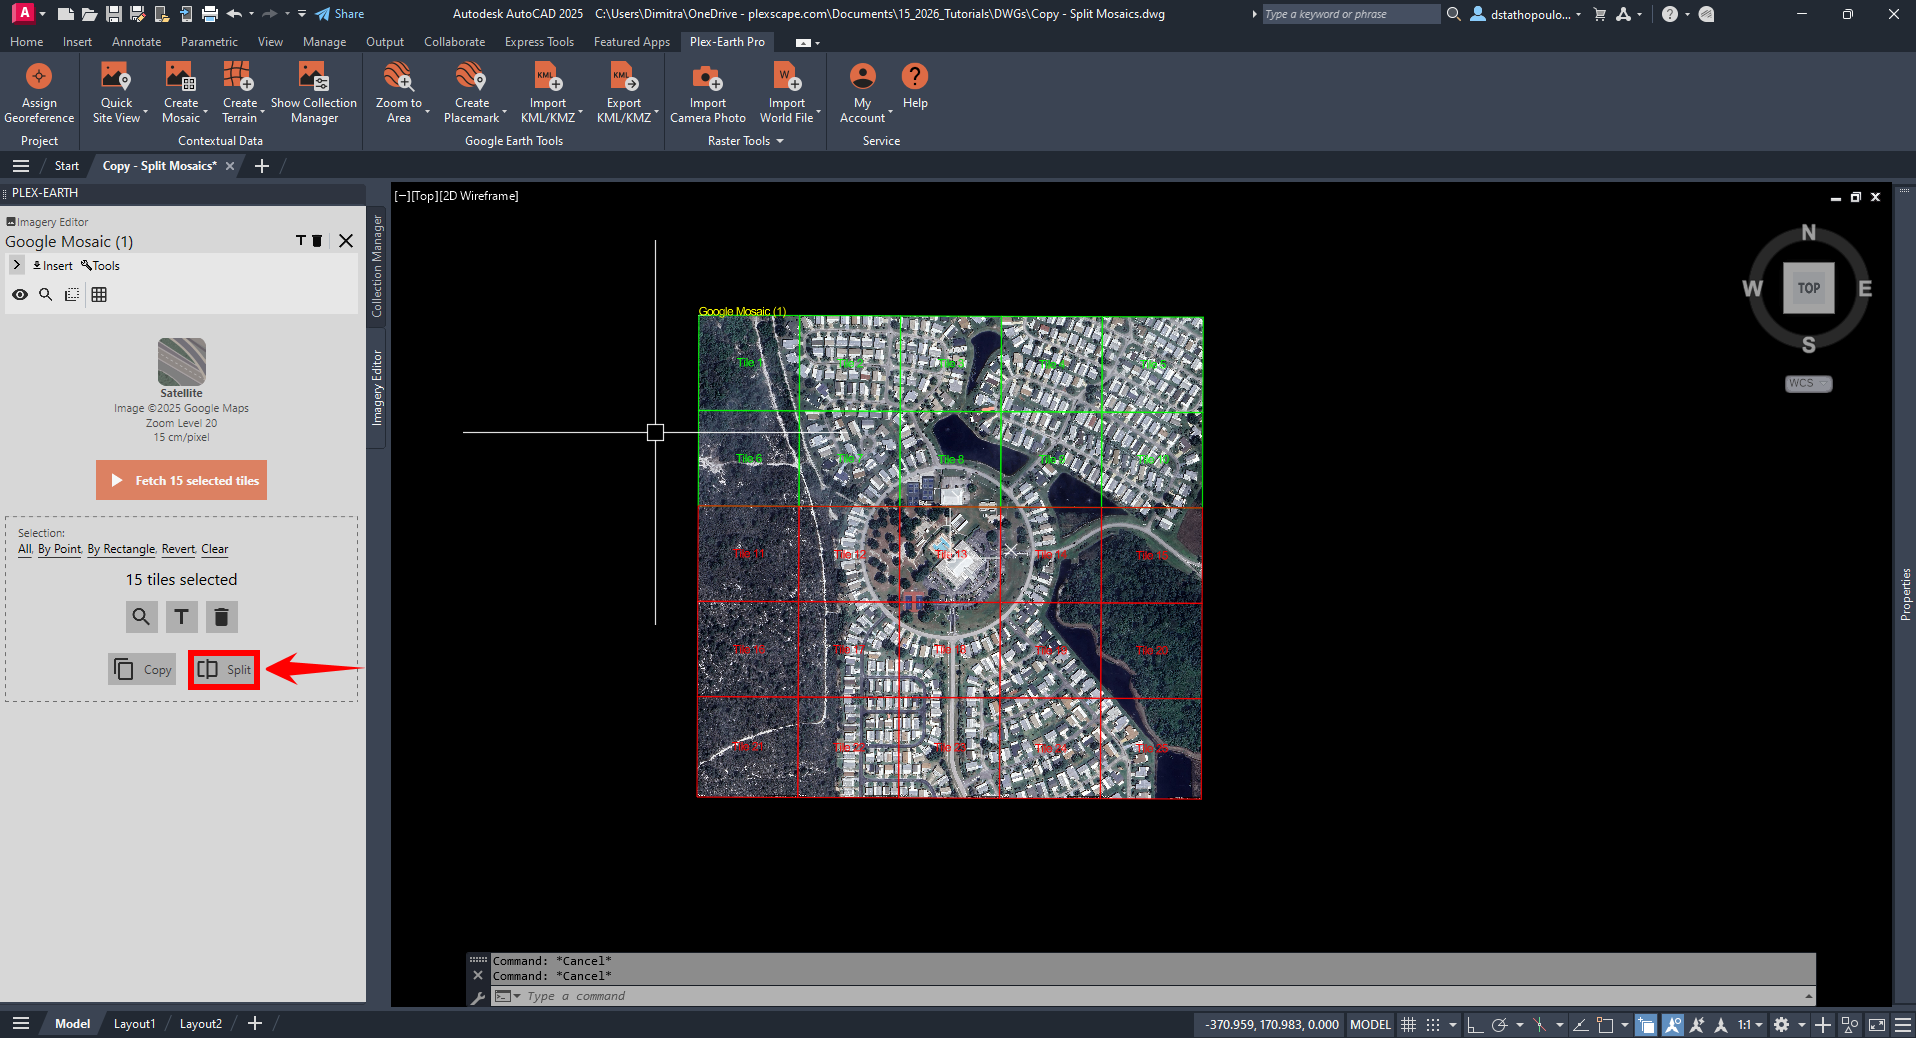Click the tile grid icon in Imagery Editor
This screenshot has height=1038, width=1916.
pos(99,294)
